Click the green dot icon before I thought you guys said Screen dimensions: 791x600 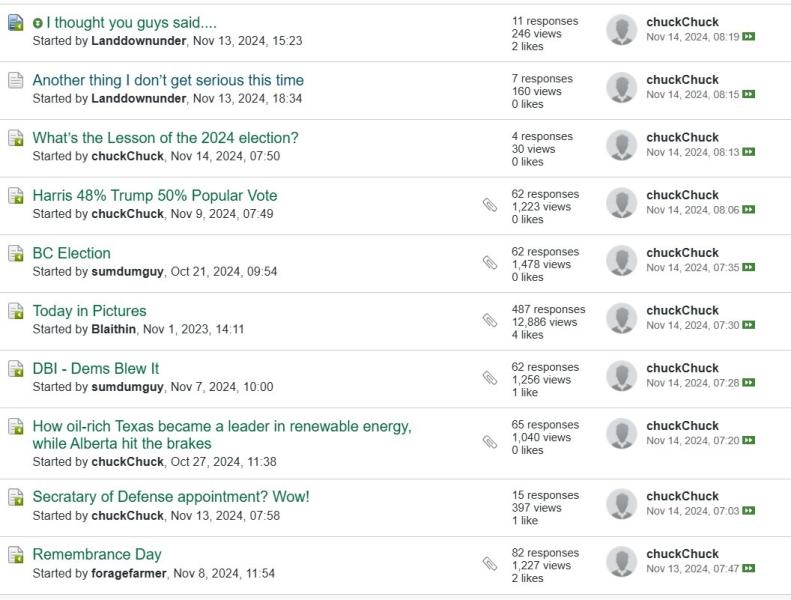[38, 23]
